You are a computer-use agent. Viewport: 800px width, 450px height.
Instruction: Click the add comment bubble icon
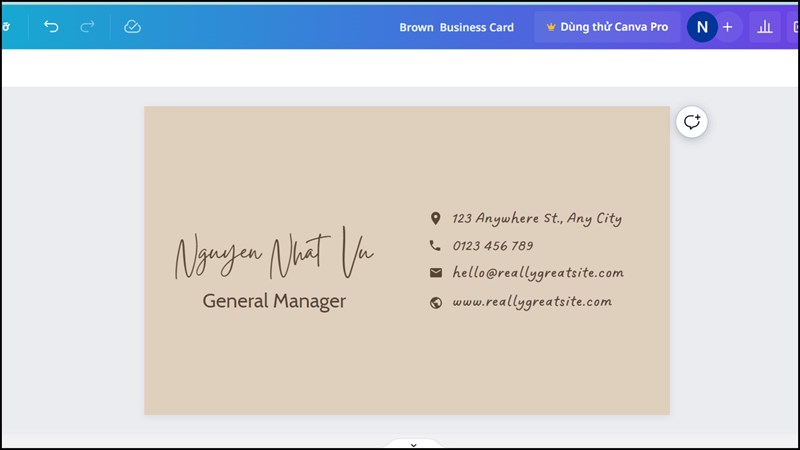(x=692, y=122)
